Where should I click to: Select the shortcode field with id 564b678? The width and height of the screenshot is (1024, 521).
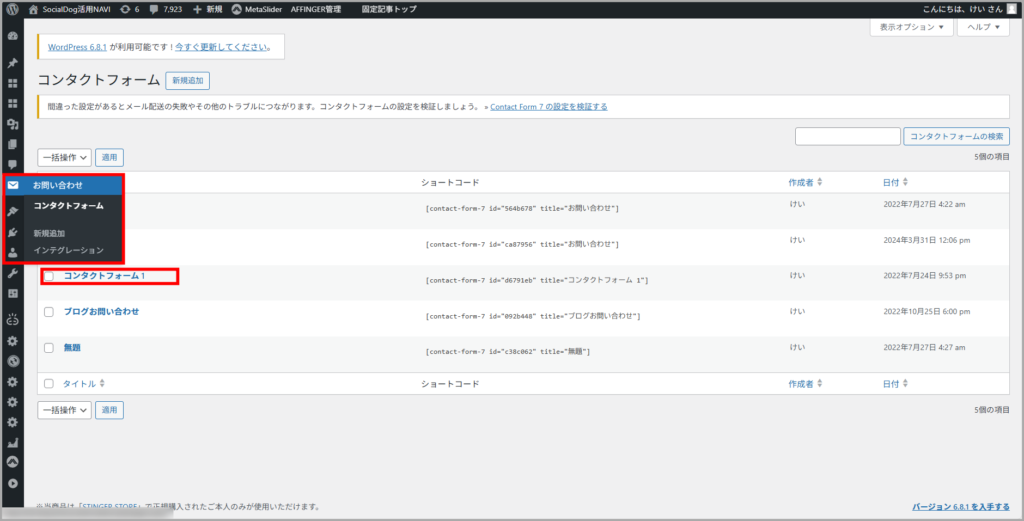point(522,208)
